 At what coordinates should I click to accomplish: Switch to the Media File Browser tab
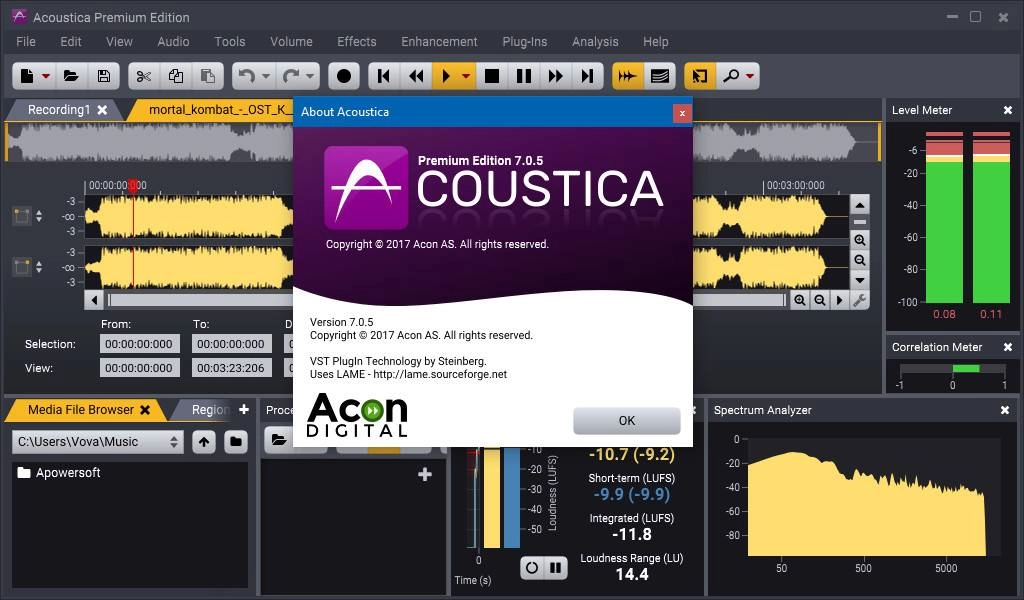(x=80, y=410)
